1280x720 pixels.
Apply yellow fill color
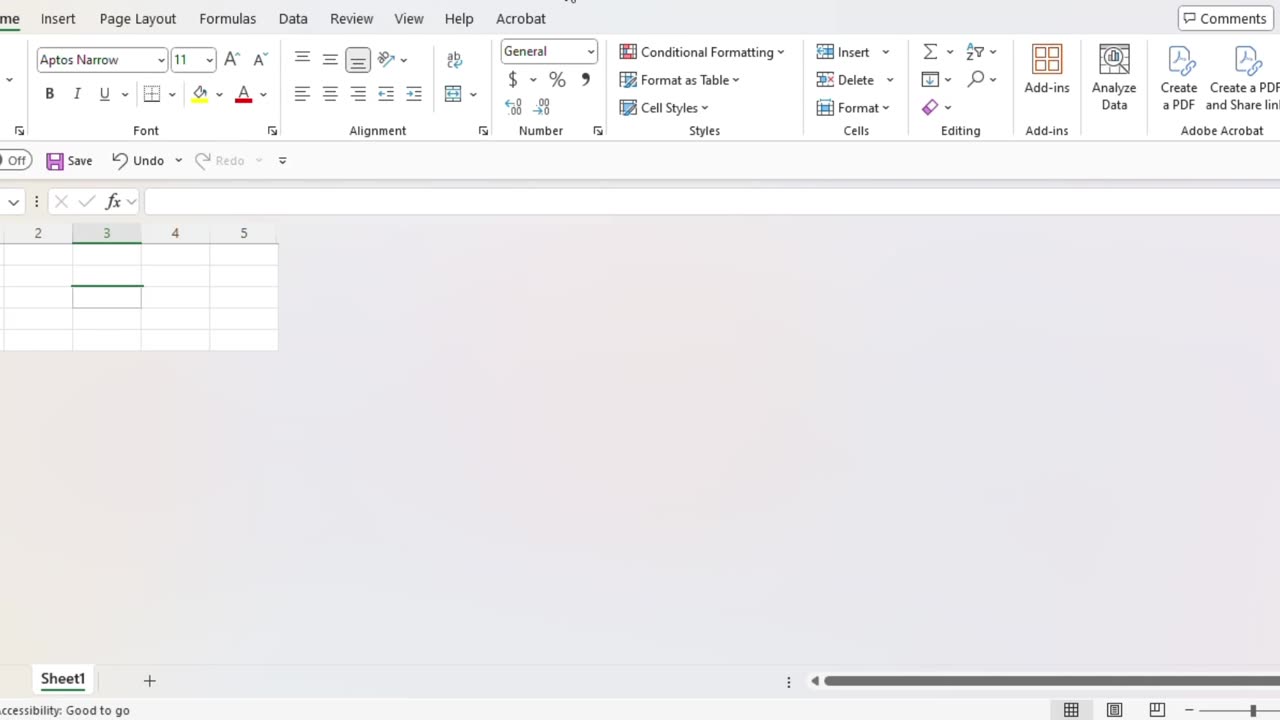tap(200, 94)
